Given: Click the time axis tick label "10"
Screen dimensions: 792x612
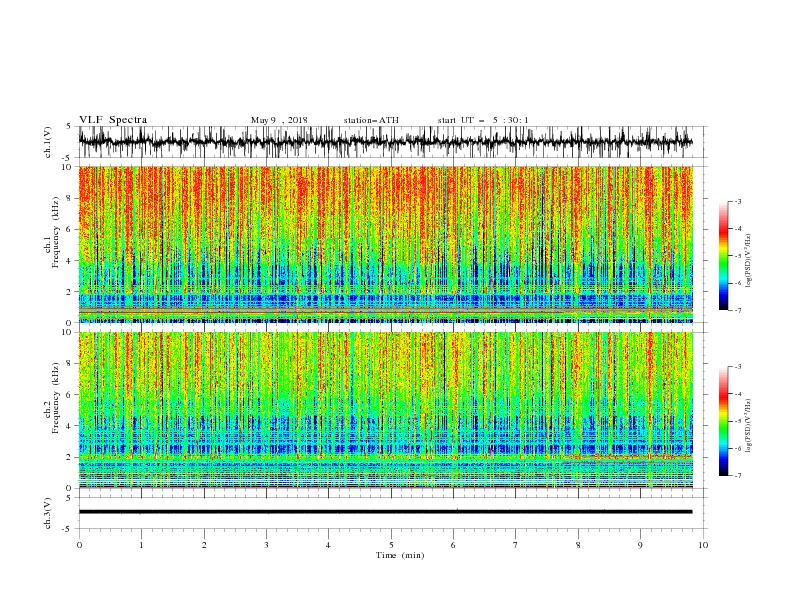Looking at the screenshot, I should (703, 545).
